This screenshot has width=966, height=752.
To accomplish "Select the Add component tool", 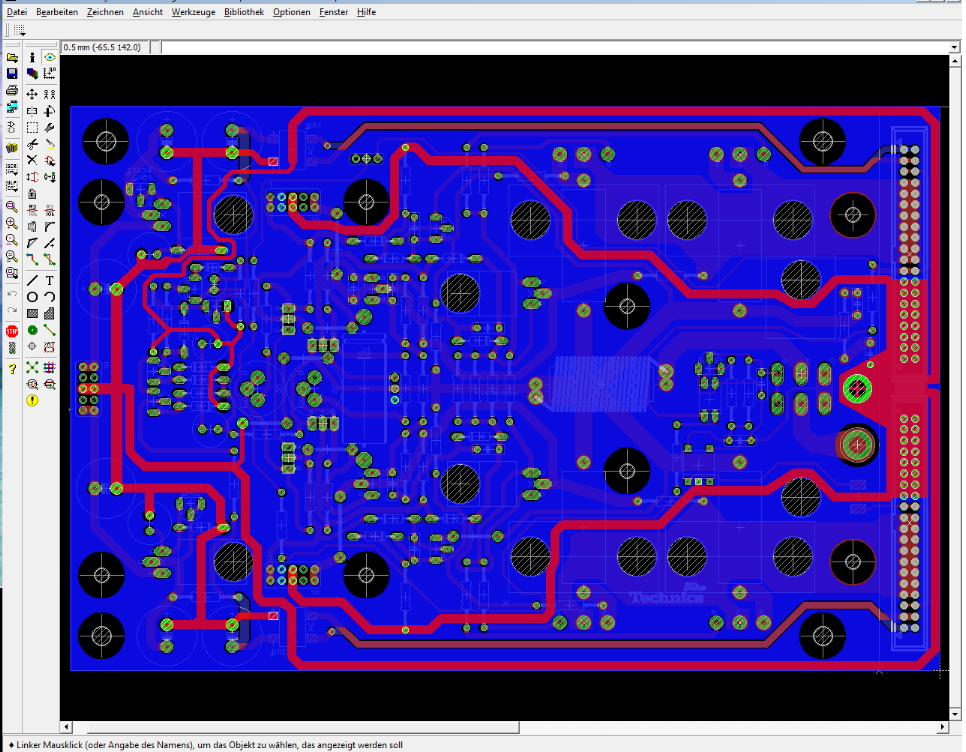I will 49,161.
